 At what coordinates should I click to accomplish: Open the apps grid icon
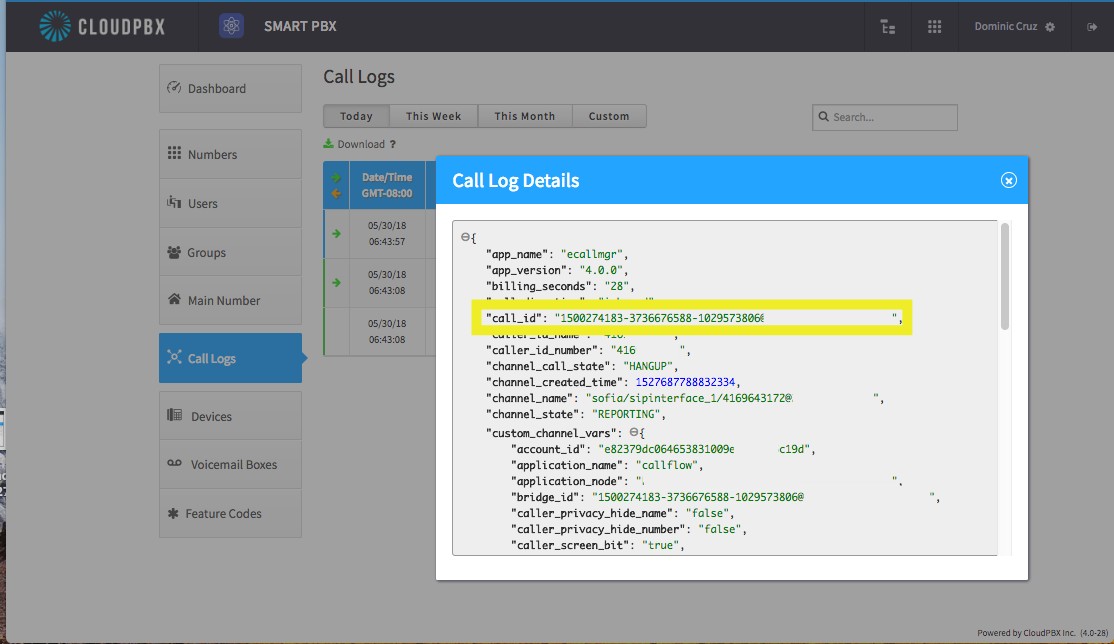coord(934,26)
